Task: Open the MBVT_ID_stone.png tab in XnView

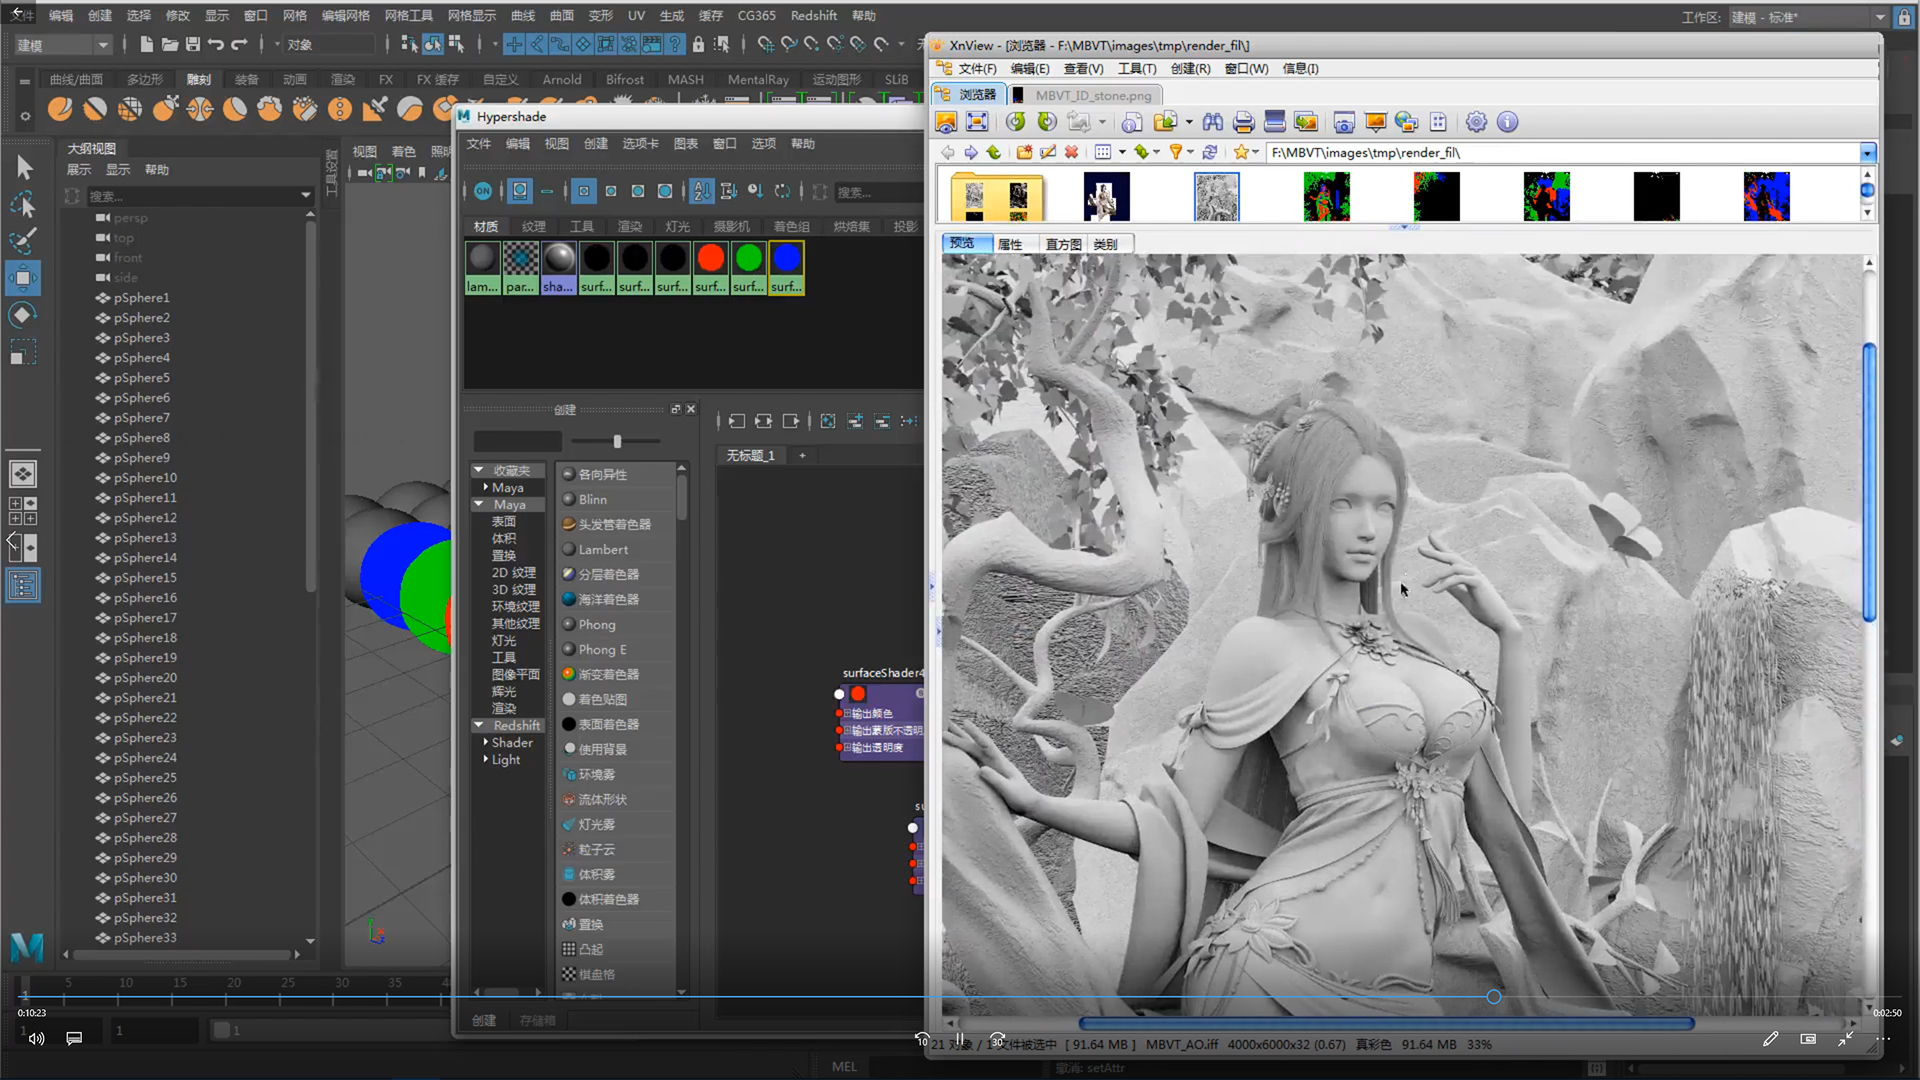Action: 1084,95
